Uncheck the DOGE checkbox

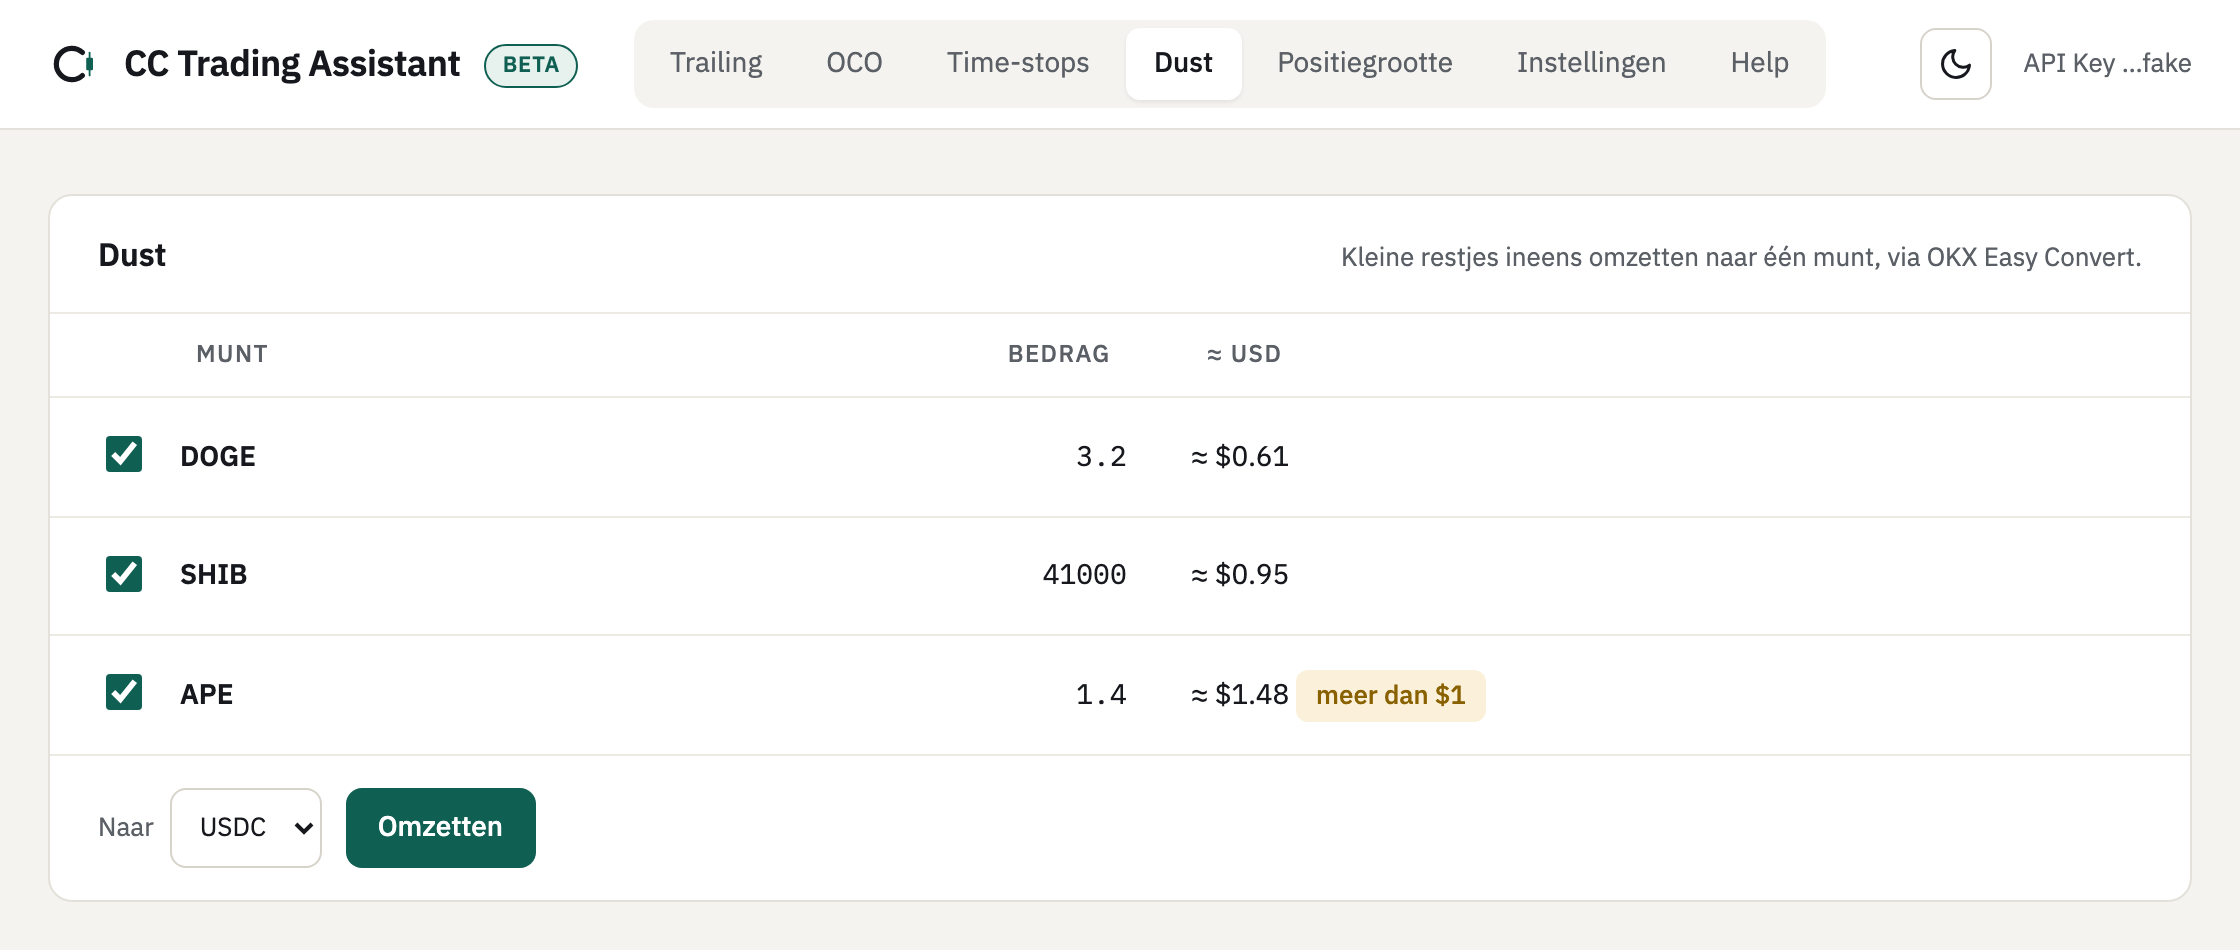[124, 454]
